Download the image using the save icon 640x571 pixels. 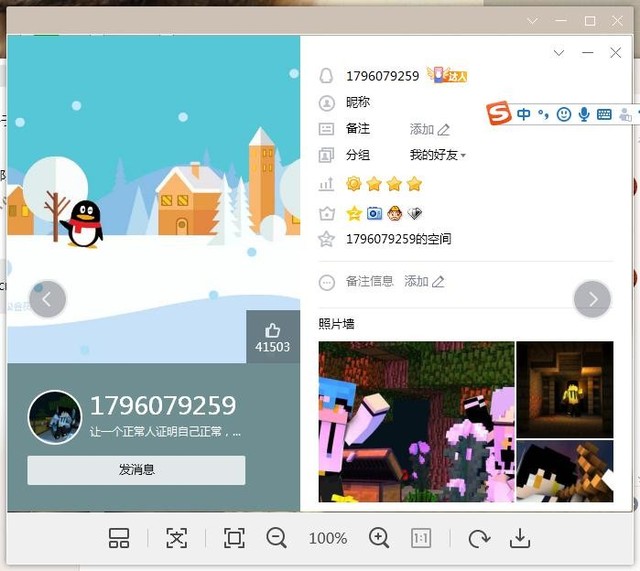[519, 539]
